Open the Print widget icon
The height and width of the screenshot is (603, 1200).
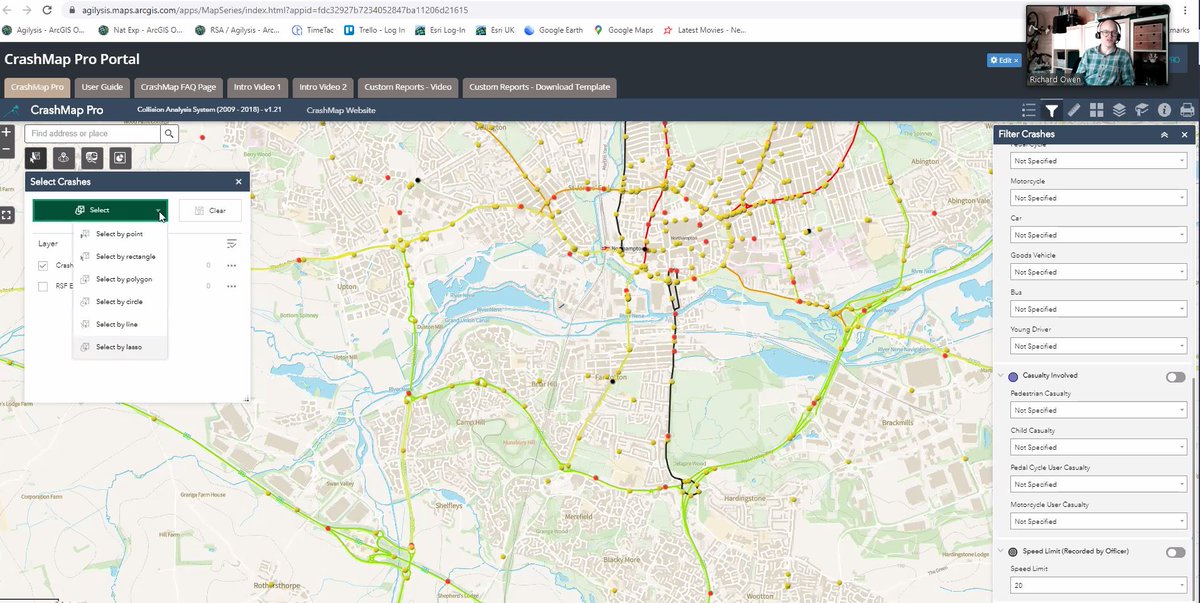(1187, 110)
